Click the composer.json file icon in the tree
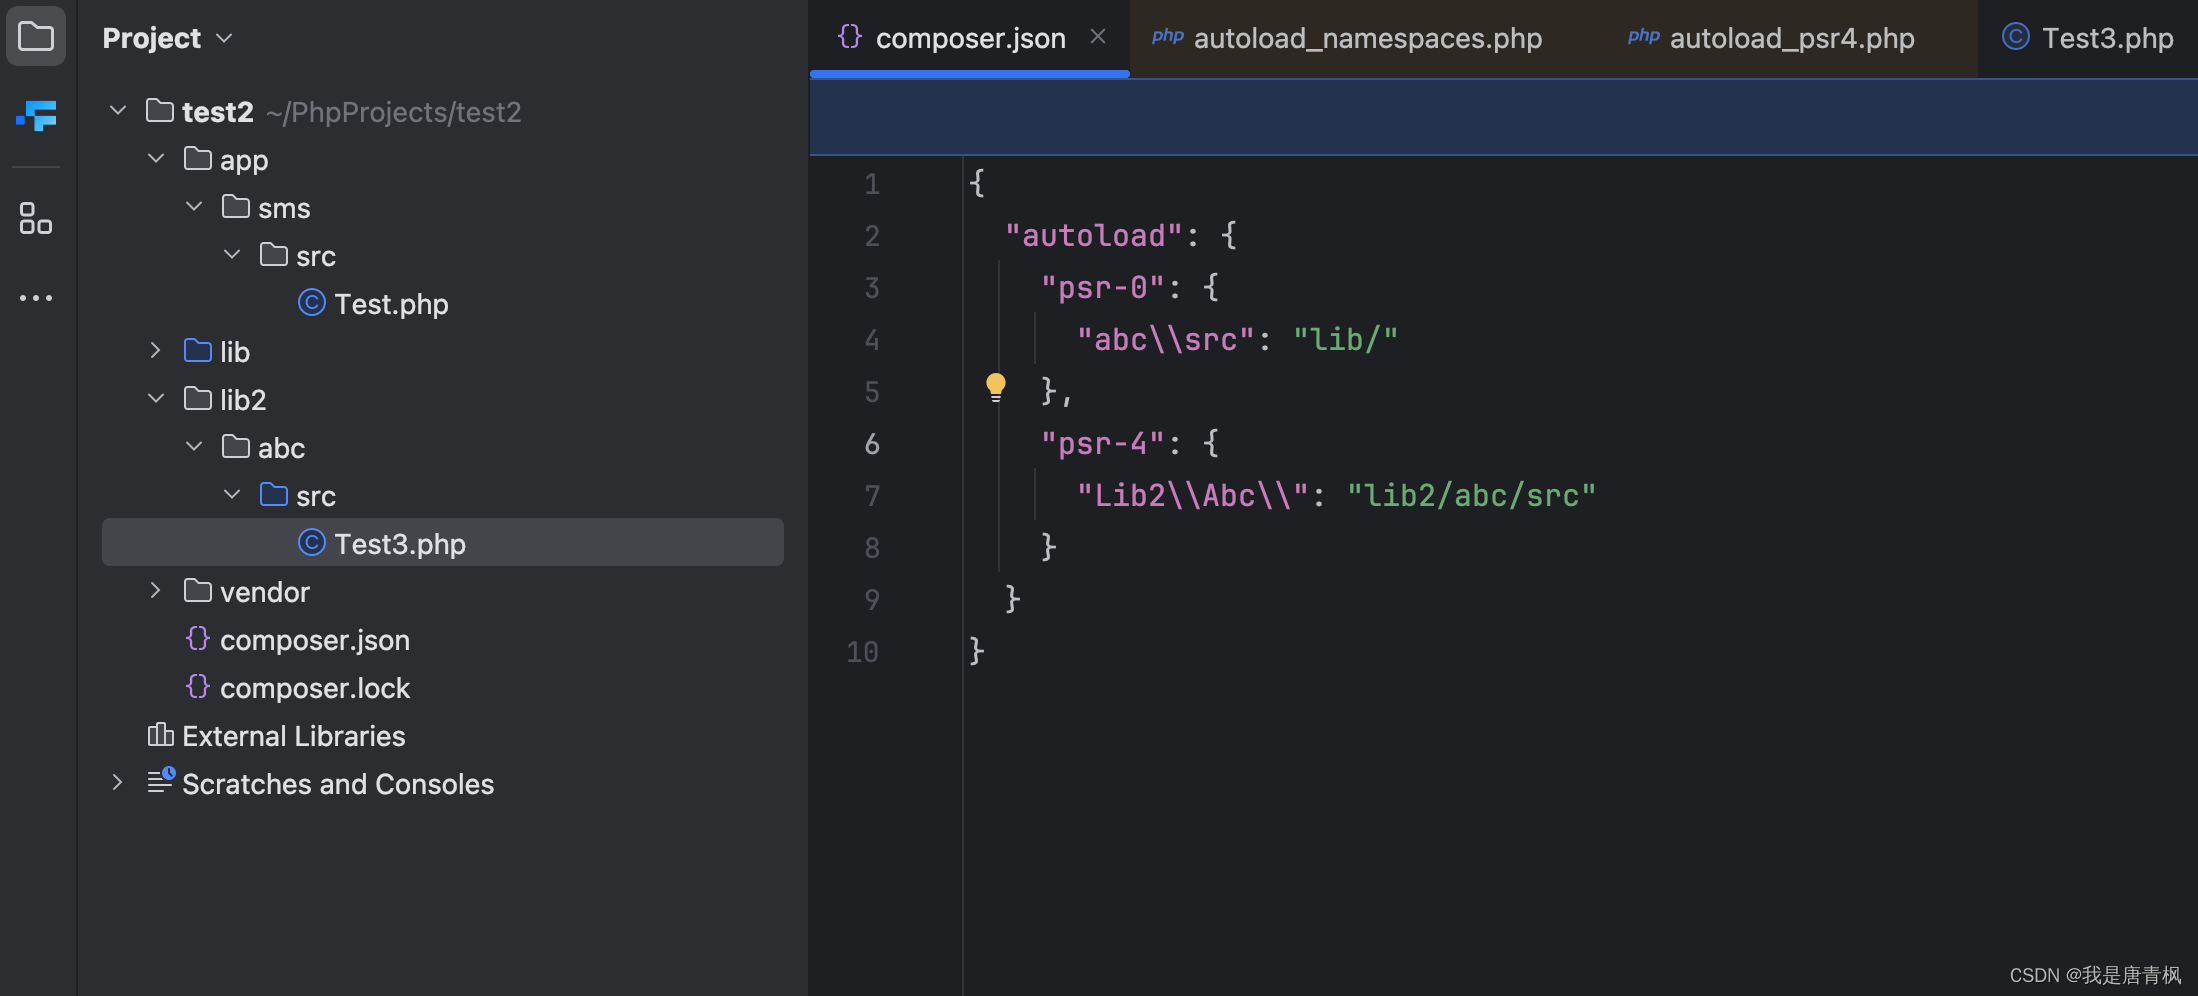The image size is (2198, 996). click(x=198, y=638)
